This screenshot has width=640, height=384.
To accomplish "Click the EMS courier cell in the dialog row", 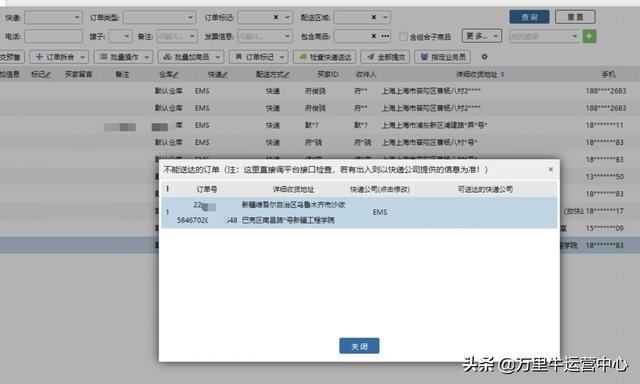I will (380, 212).
